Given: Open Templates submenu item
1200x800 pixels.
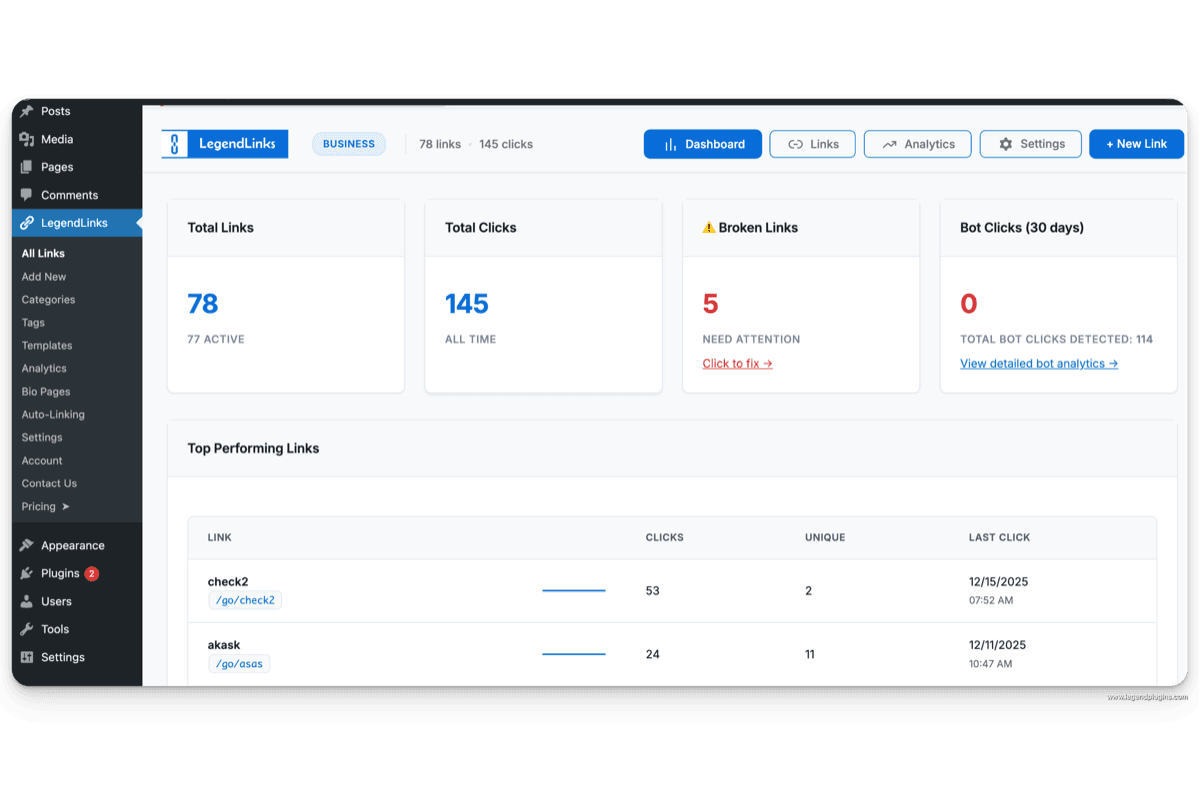Looking at the screenshot, I should [47, 345].
